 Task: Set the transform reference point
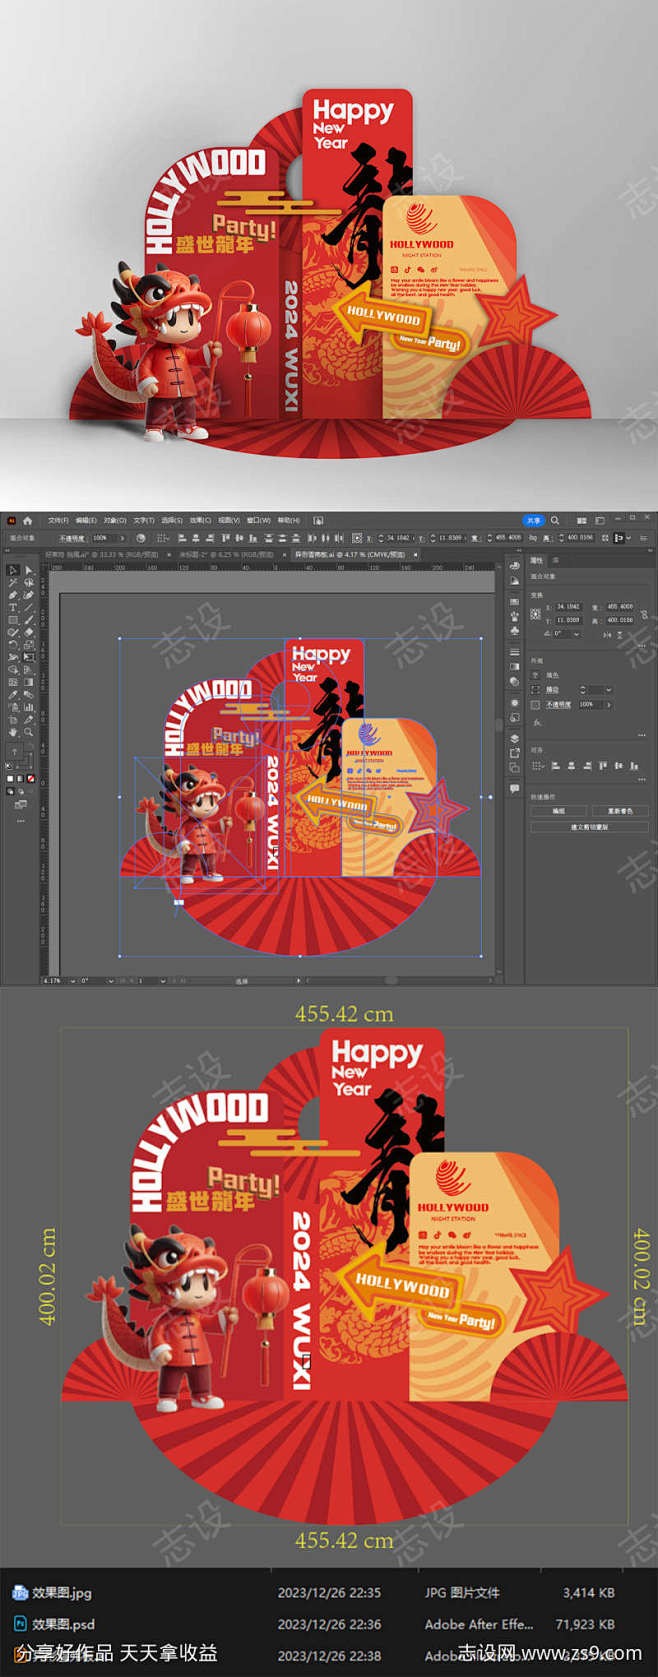pos(536,613)
